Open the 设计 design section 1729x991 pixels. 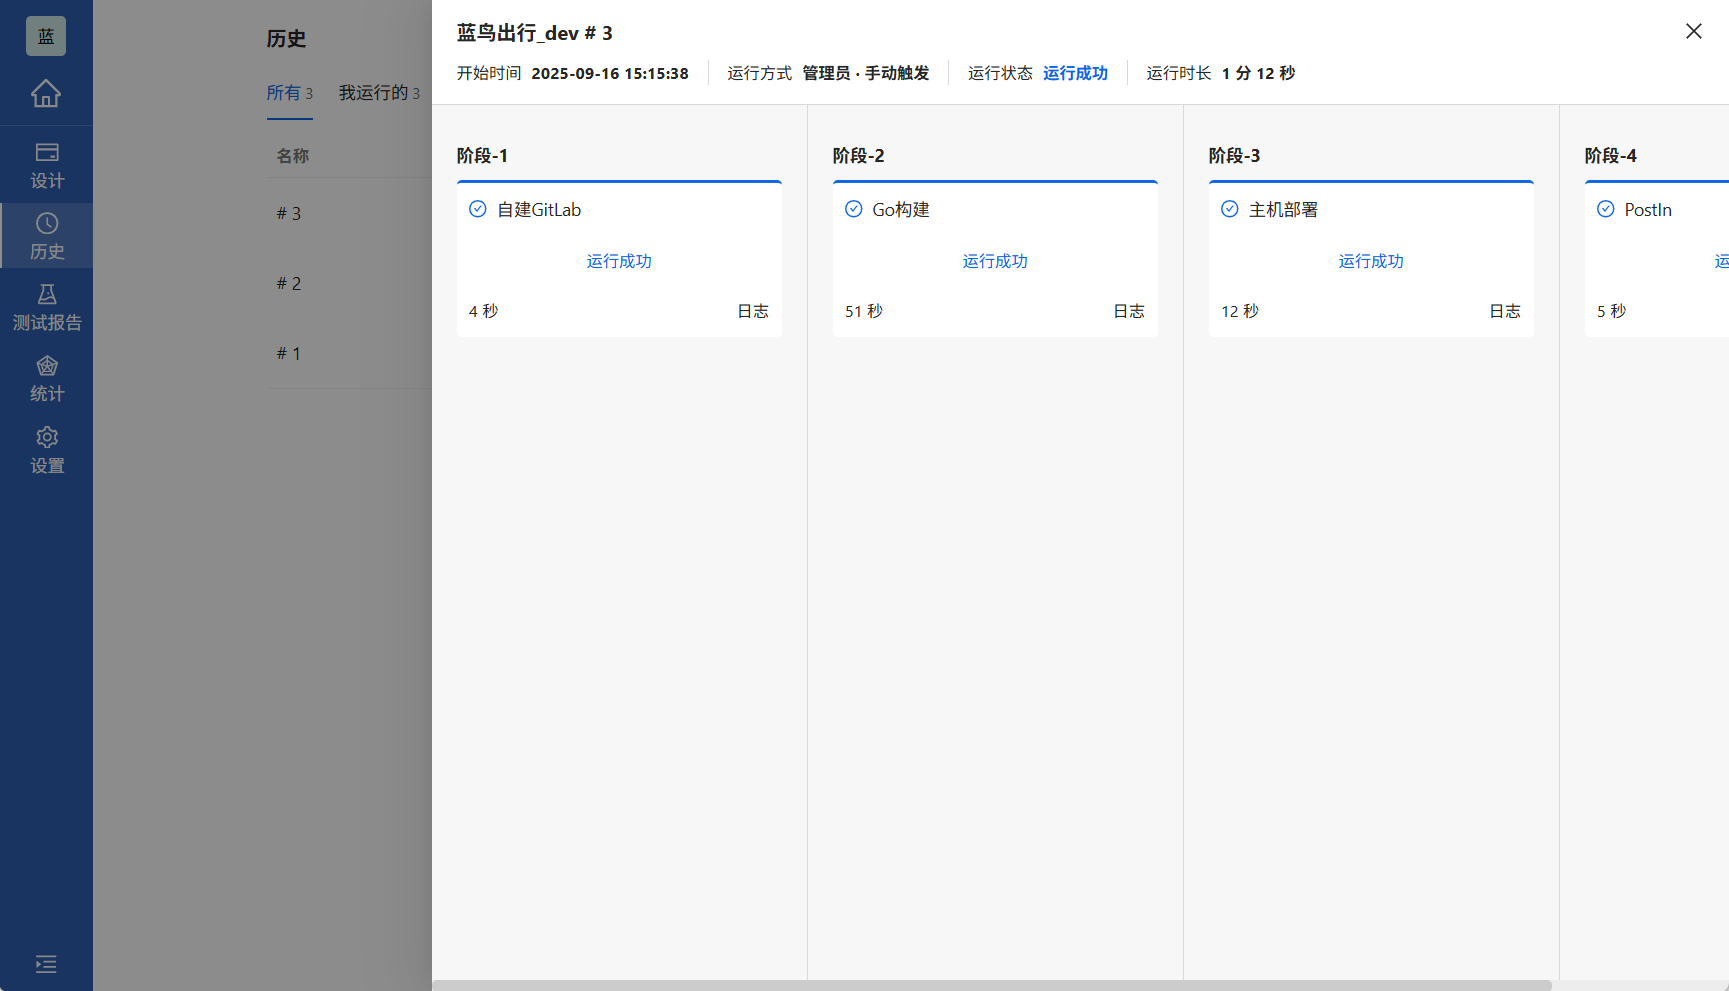(x=46, y=166)
